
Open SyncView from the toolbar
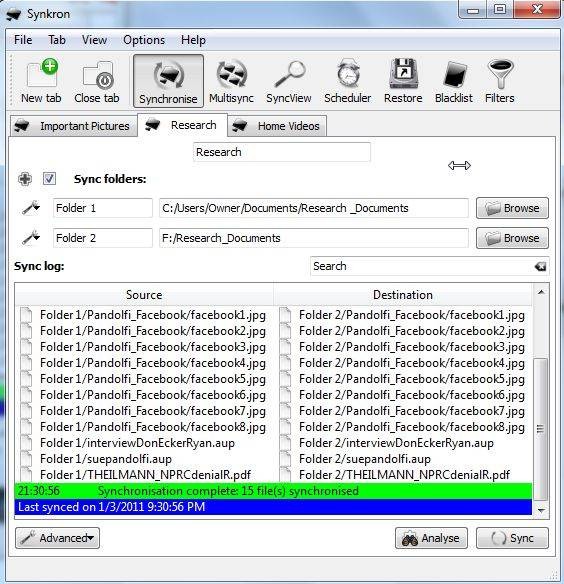(289, 81)
